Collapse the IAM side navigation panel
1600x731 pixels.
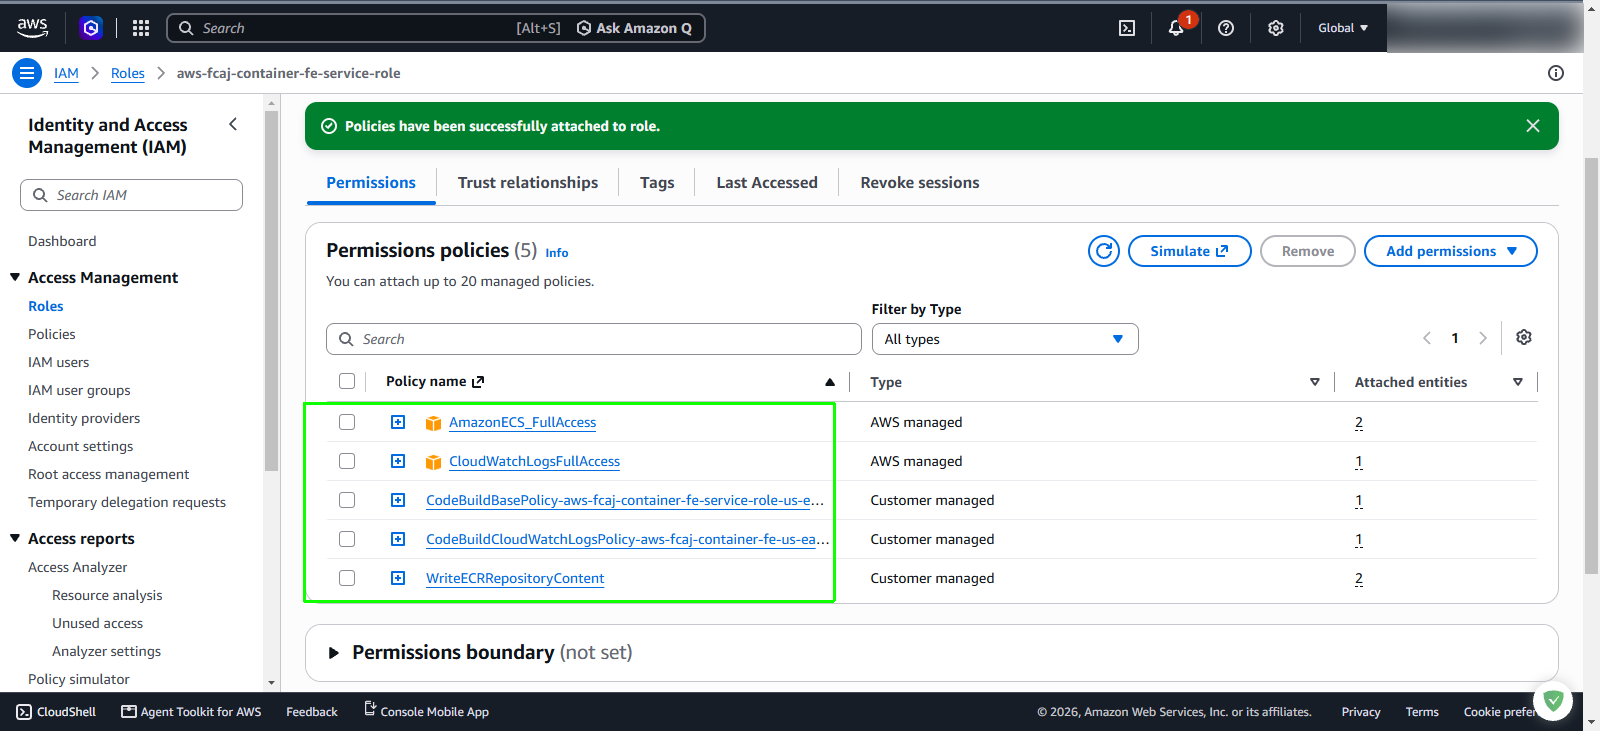click(233, 125)
